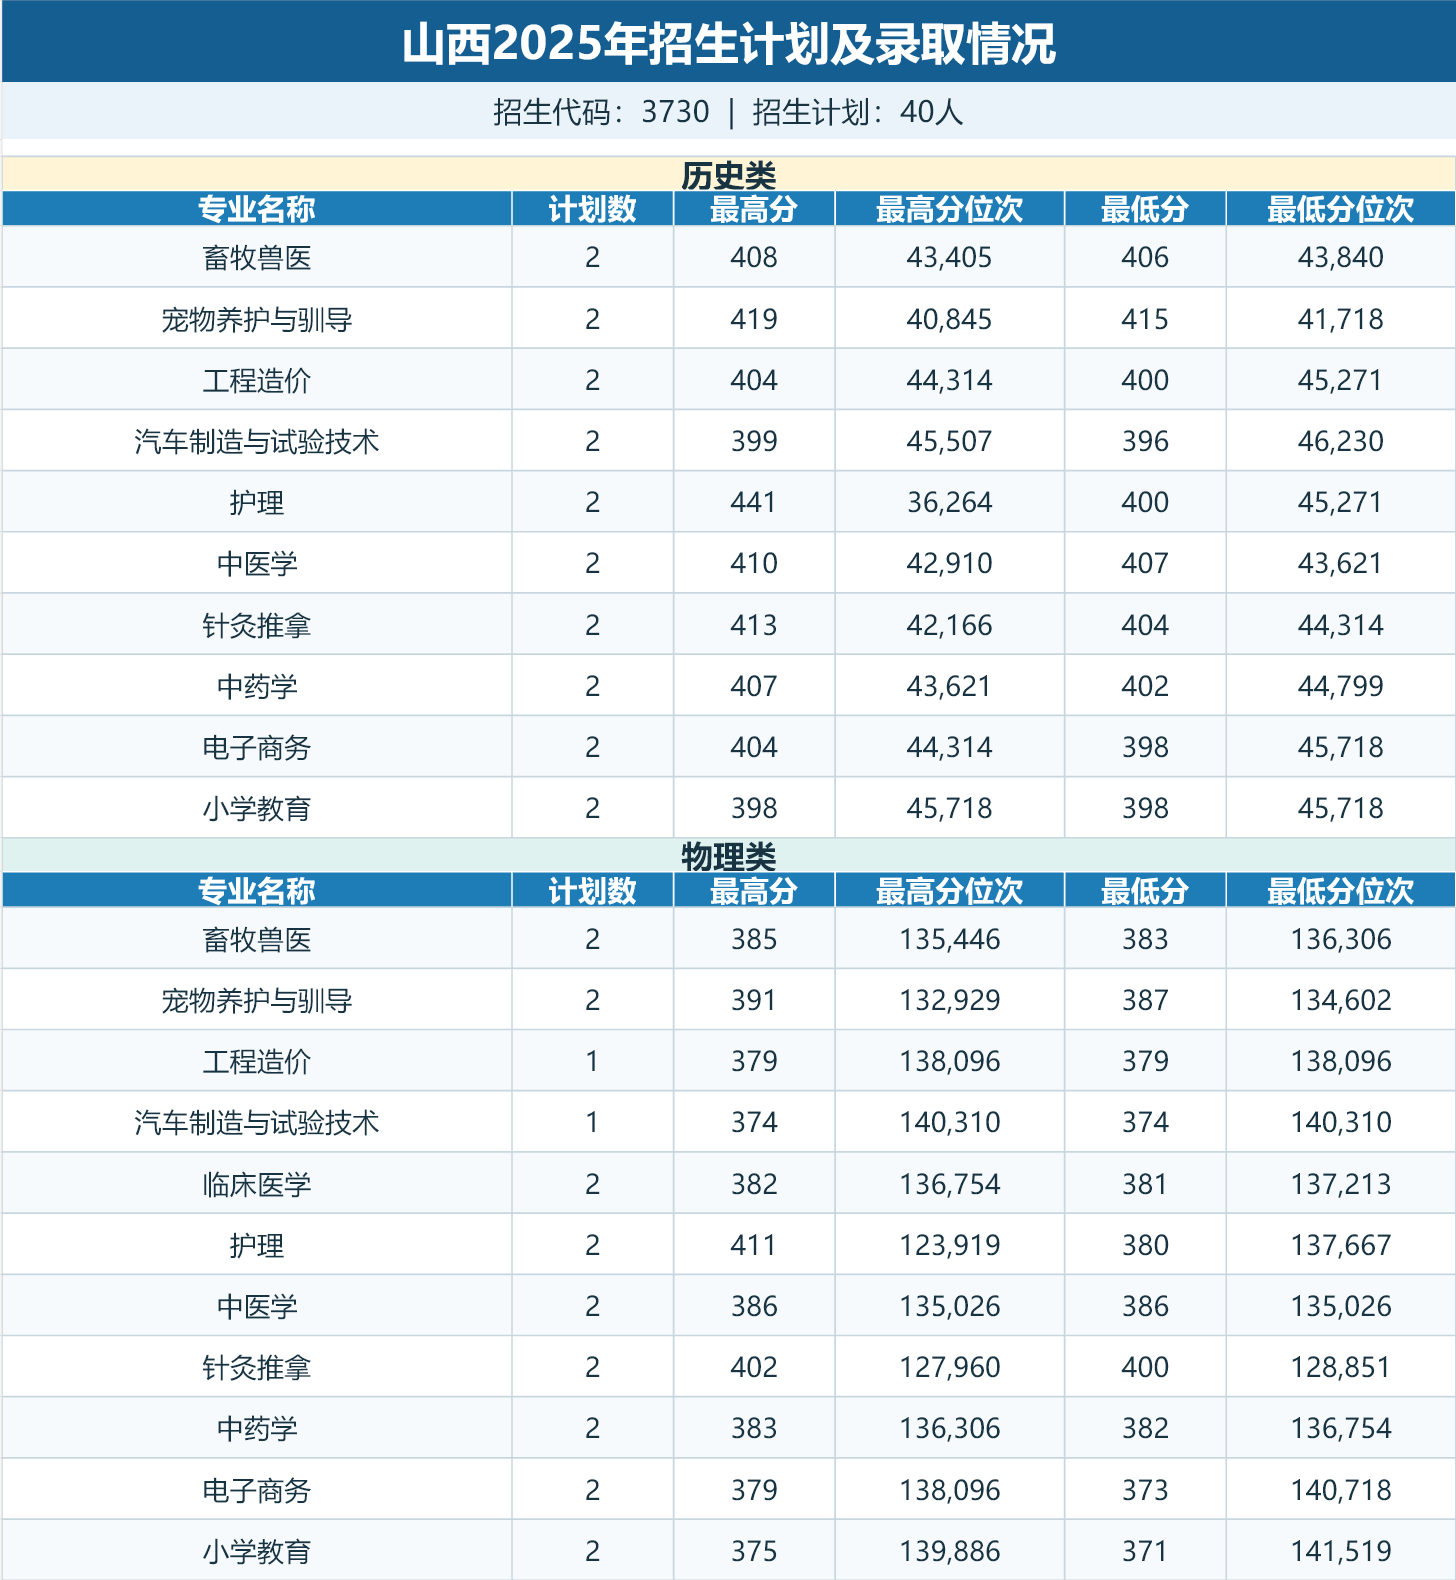Select 最高分位次 header in 历史类 table
The width and height of the screenshot is (1456, 1580).
949,209
